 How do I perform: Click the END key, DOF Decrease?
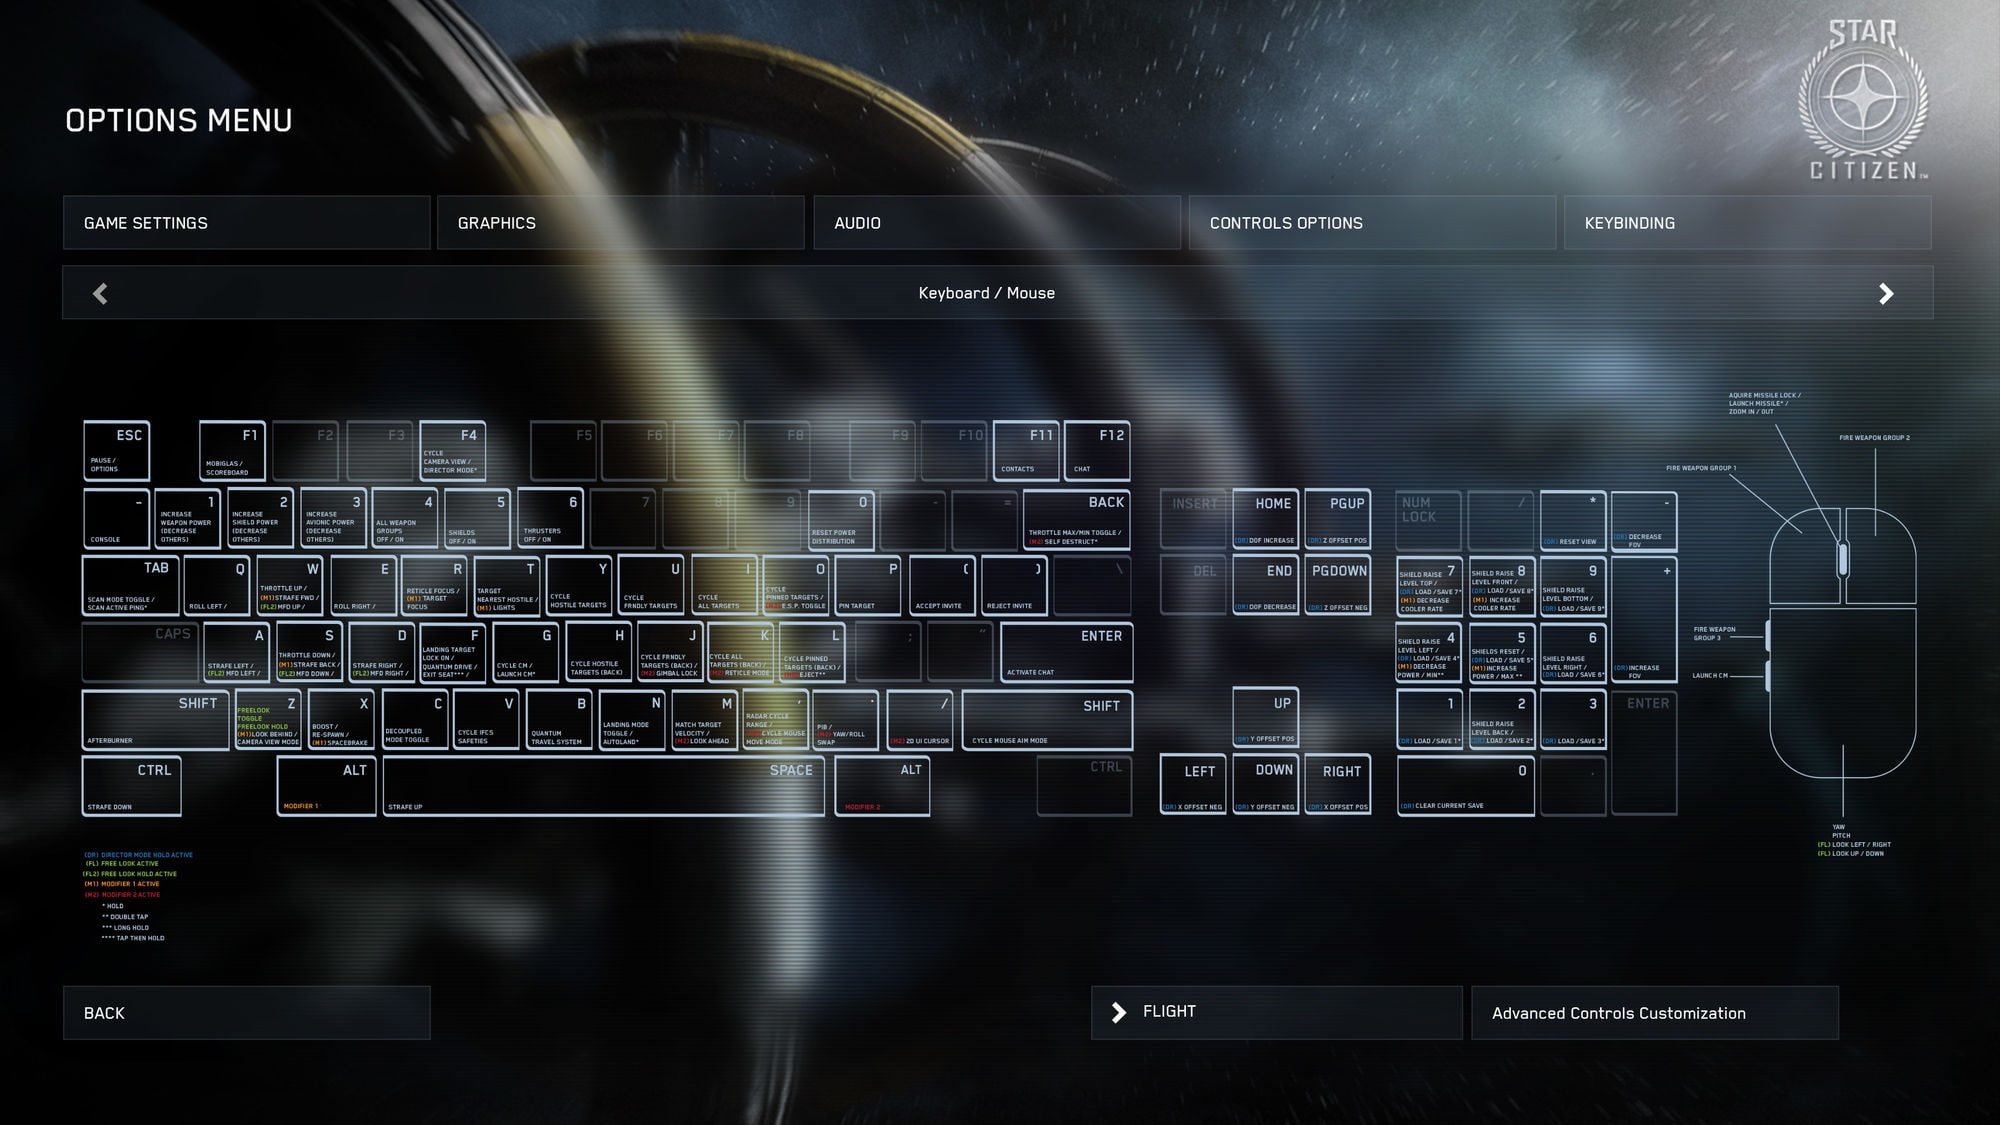1265,586
